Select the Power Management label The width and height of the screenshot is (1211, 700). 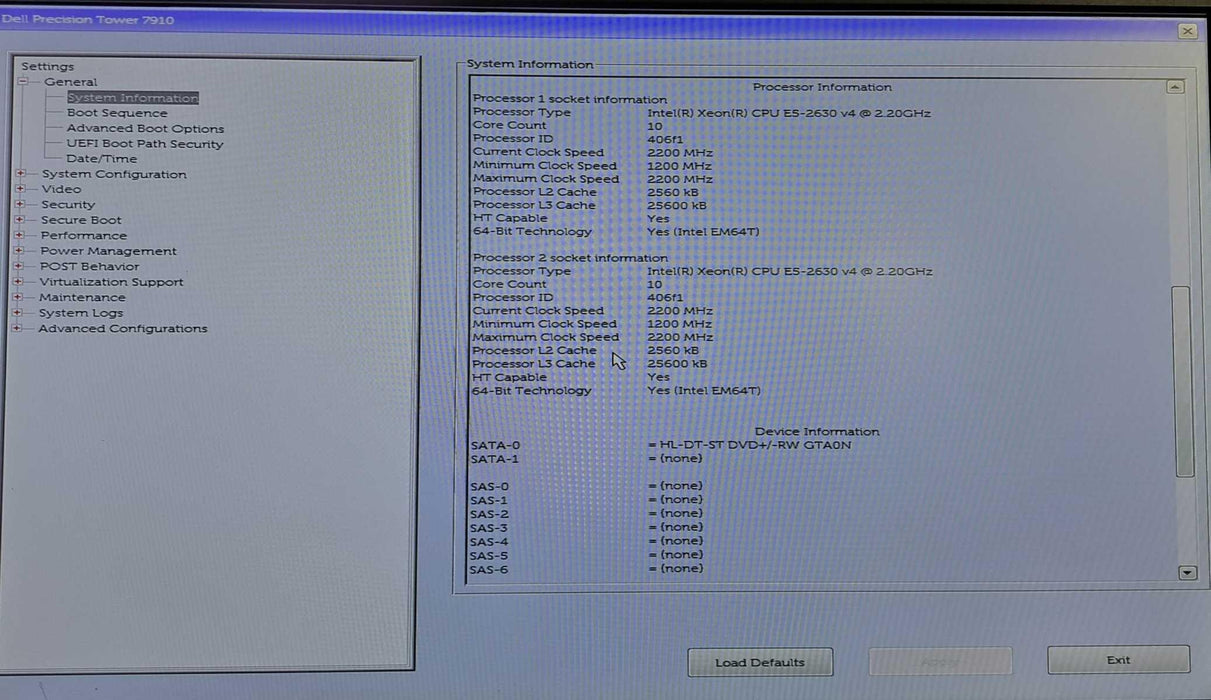tap(108, 251)
